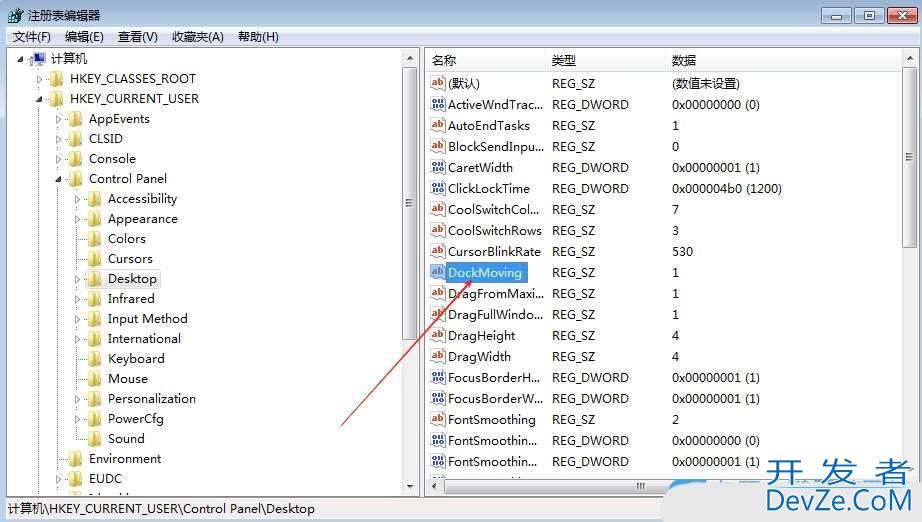Click the FocusBorderH... DWORD icon
The image size is (922, 522).
tap(438, 377)
